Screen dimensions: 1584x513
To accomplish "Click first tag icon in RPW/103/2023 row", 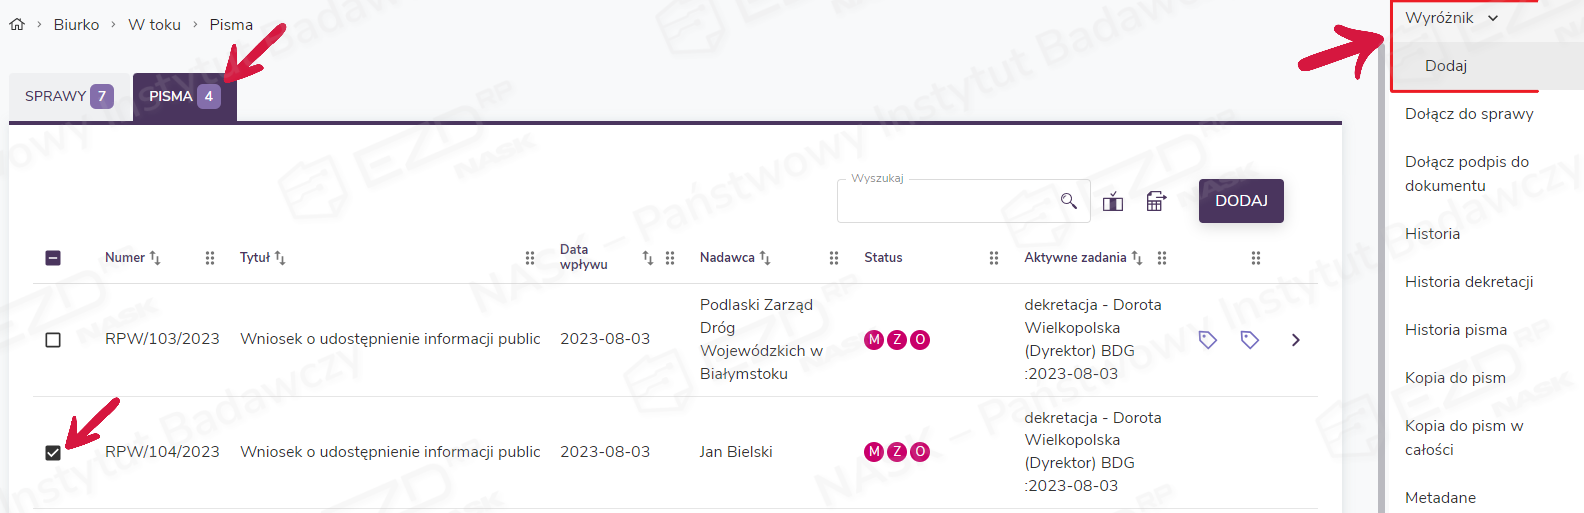I will click(x=1207, y=340).
